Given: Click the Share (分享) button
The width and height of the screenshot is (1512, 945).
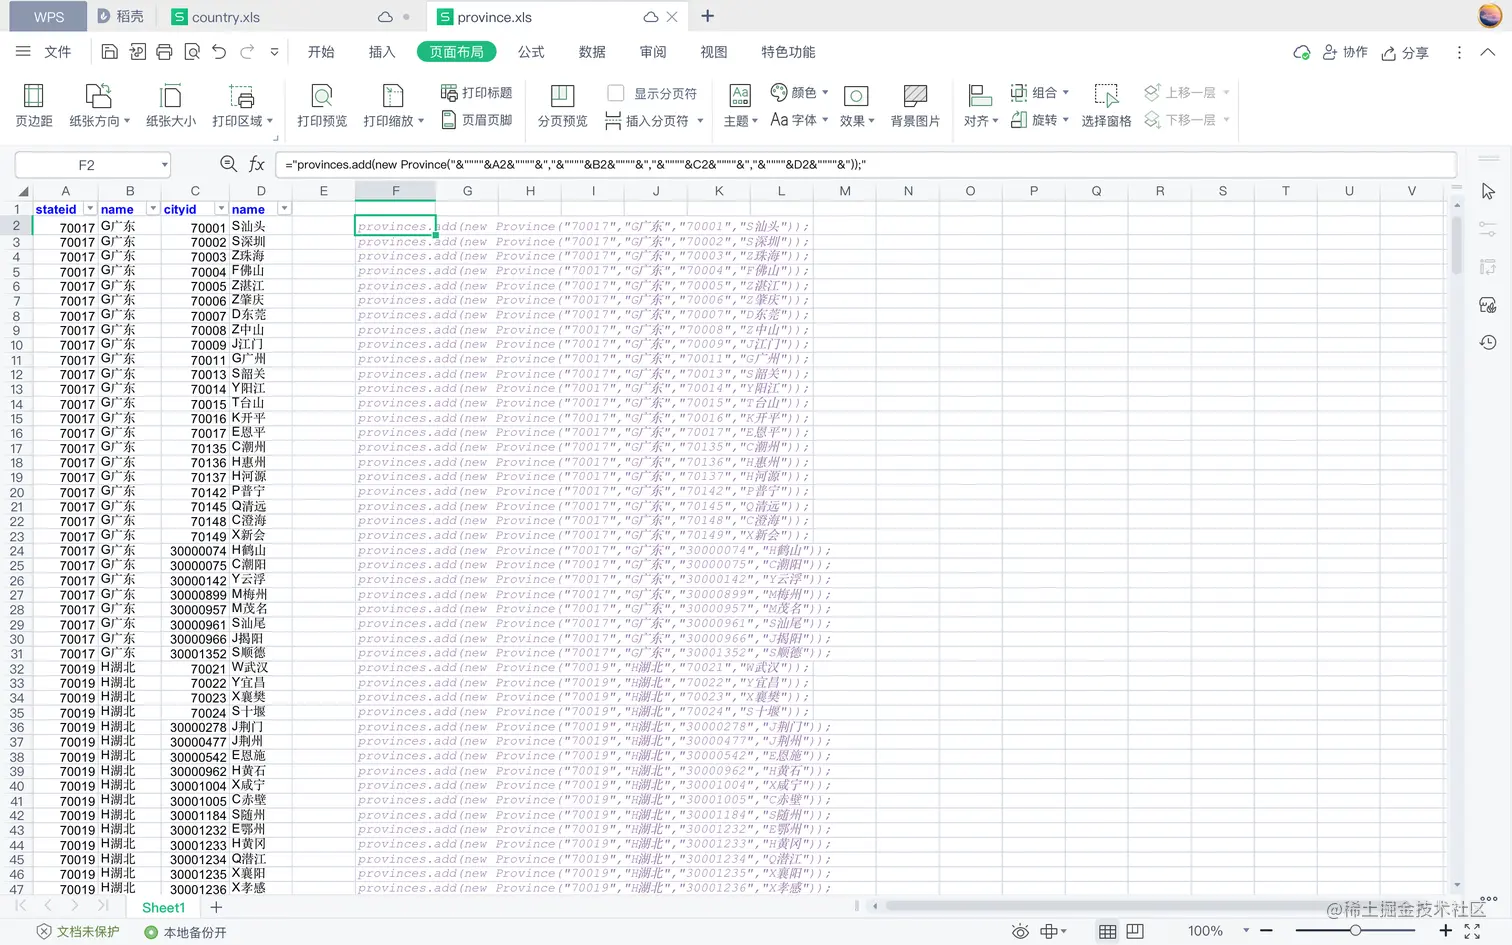Looking at the screenshot, I should [1405, 52].
